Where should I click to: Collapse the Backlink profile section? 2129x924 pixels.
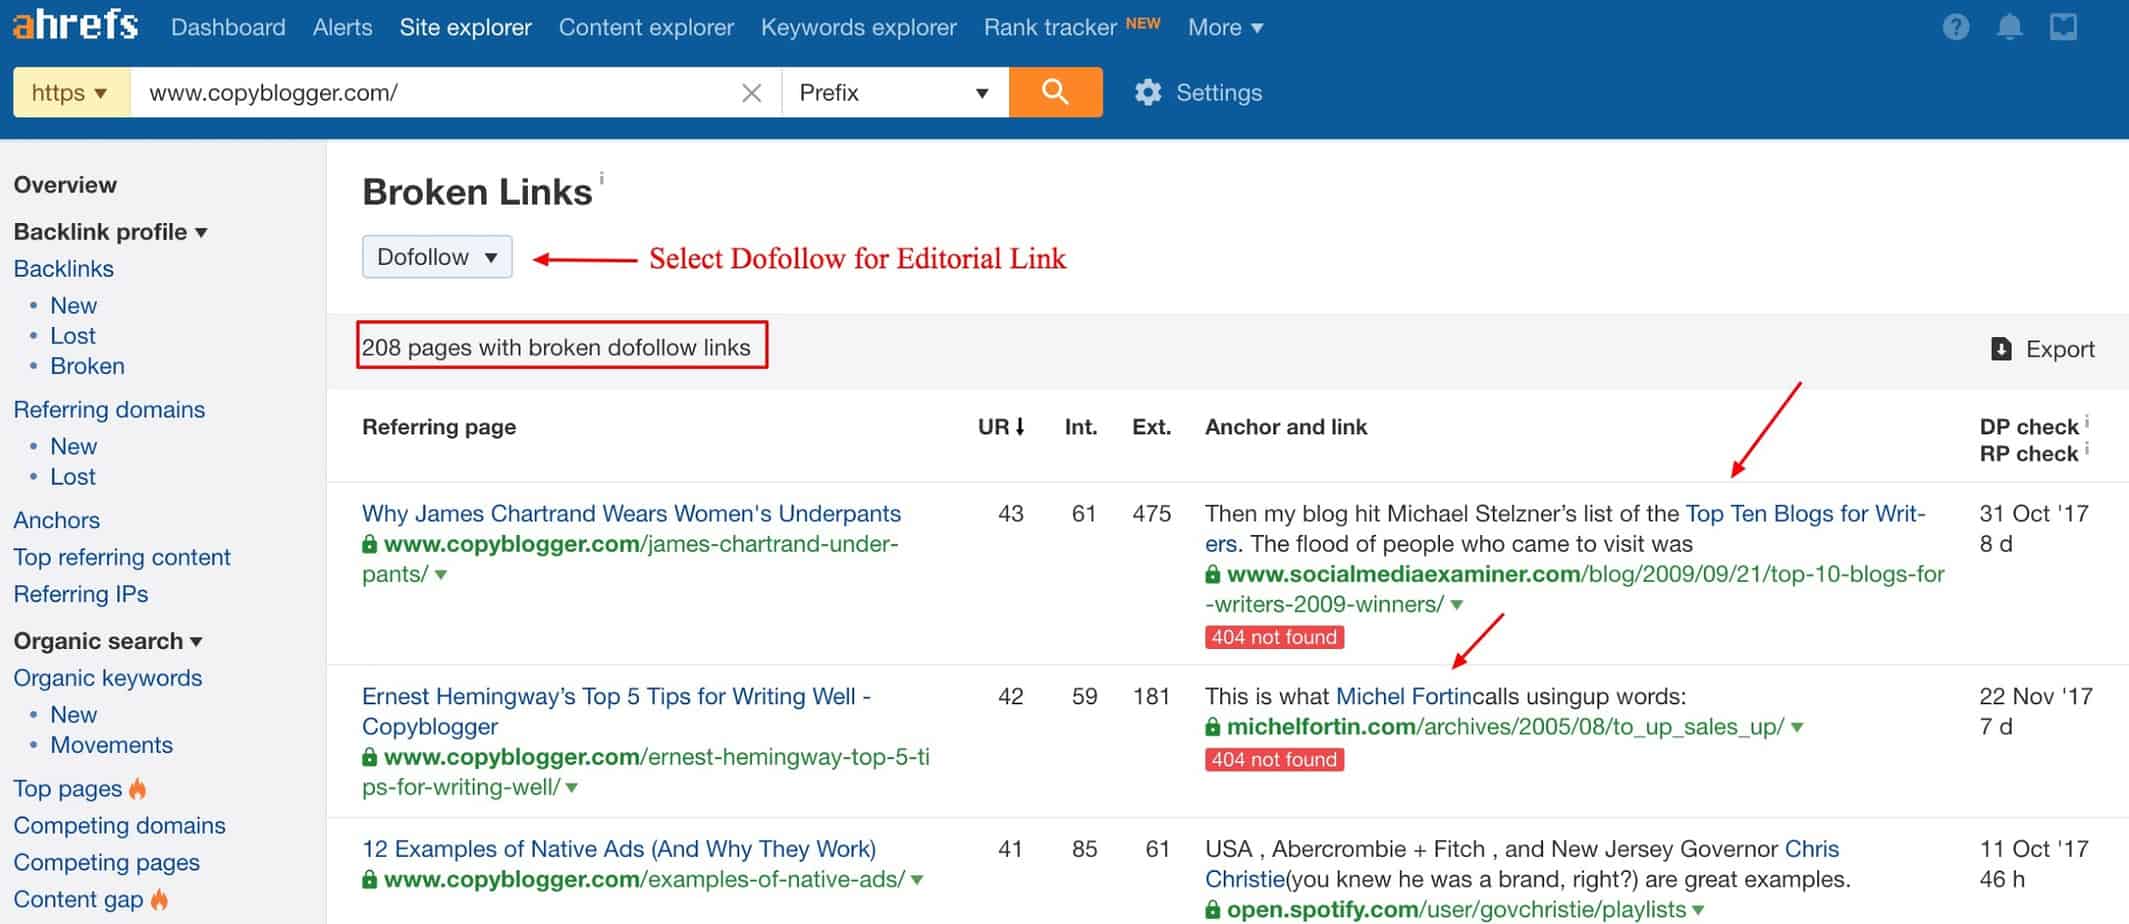(110, 232)
